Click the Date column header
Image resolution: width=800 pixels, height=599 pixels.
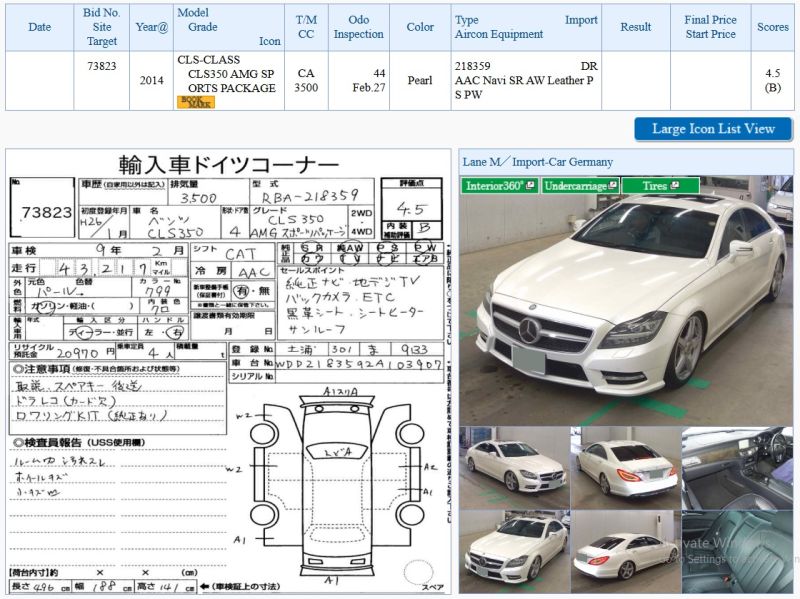(x=39, y=27)
